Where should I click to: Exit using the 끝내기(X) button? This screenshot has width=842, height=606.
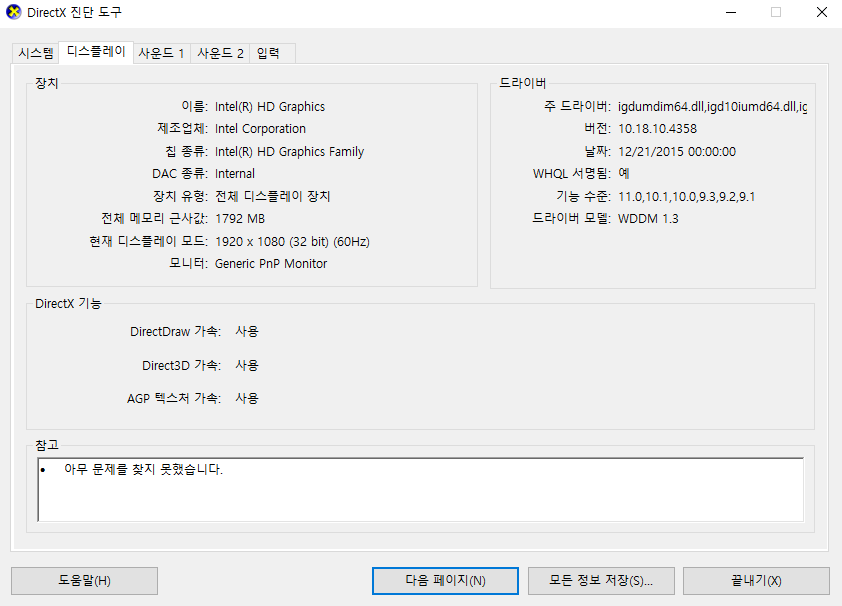point(756,581)
